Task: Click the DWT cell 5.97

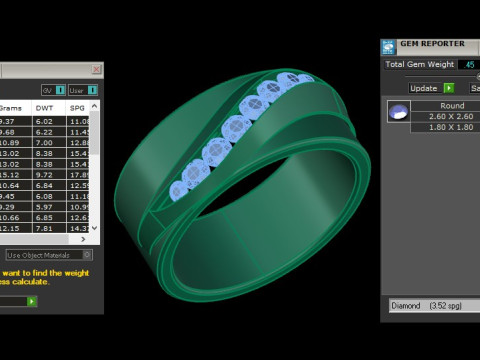Action: pos(49,207)
